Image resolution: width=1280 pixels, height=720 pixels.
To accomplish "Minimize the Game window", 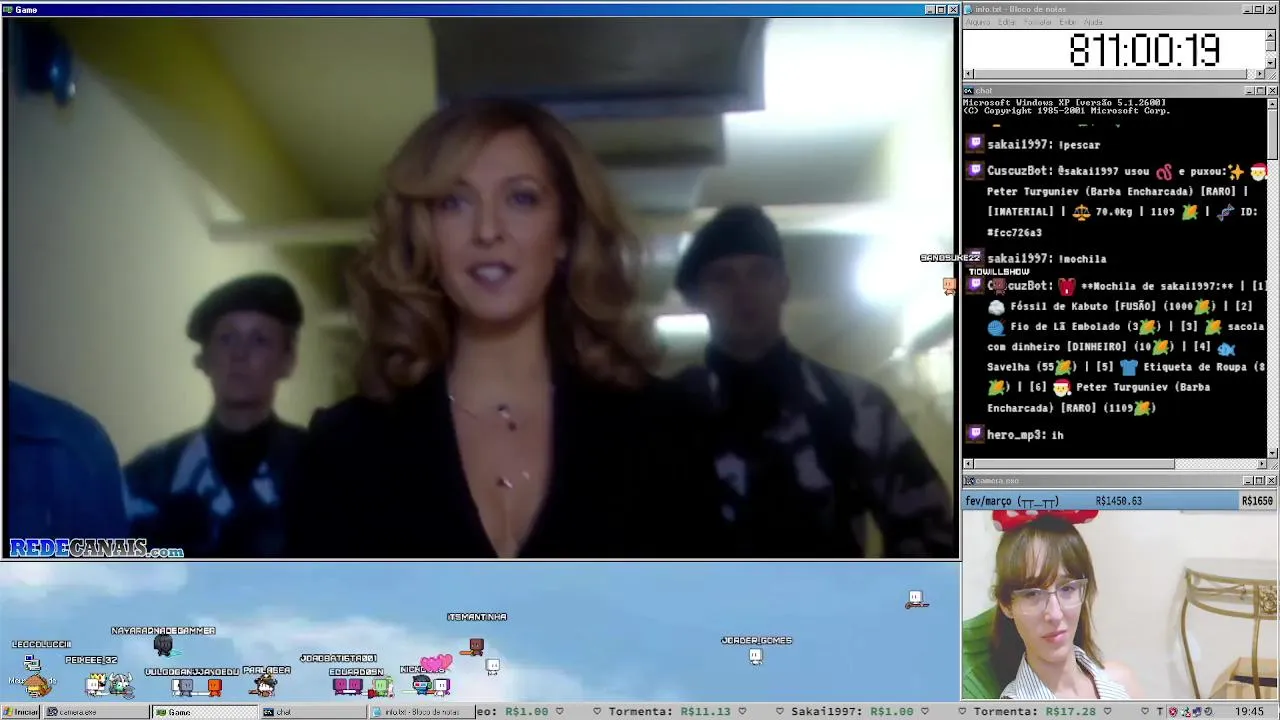I will point(929,10).
